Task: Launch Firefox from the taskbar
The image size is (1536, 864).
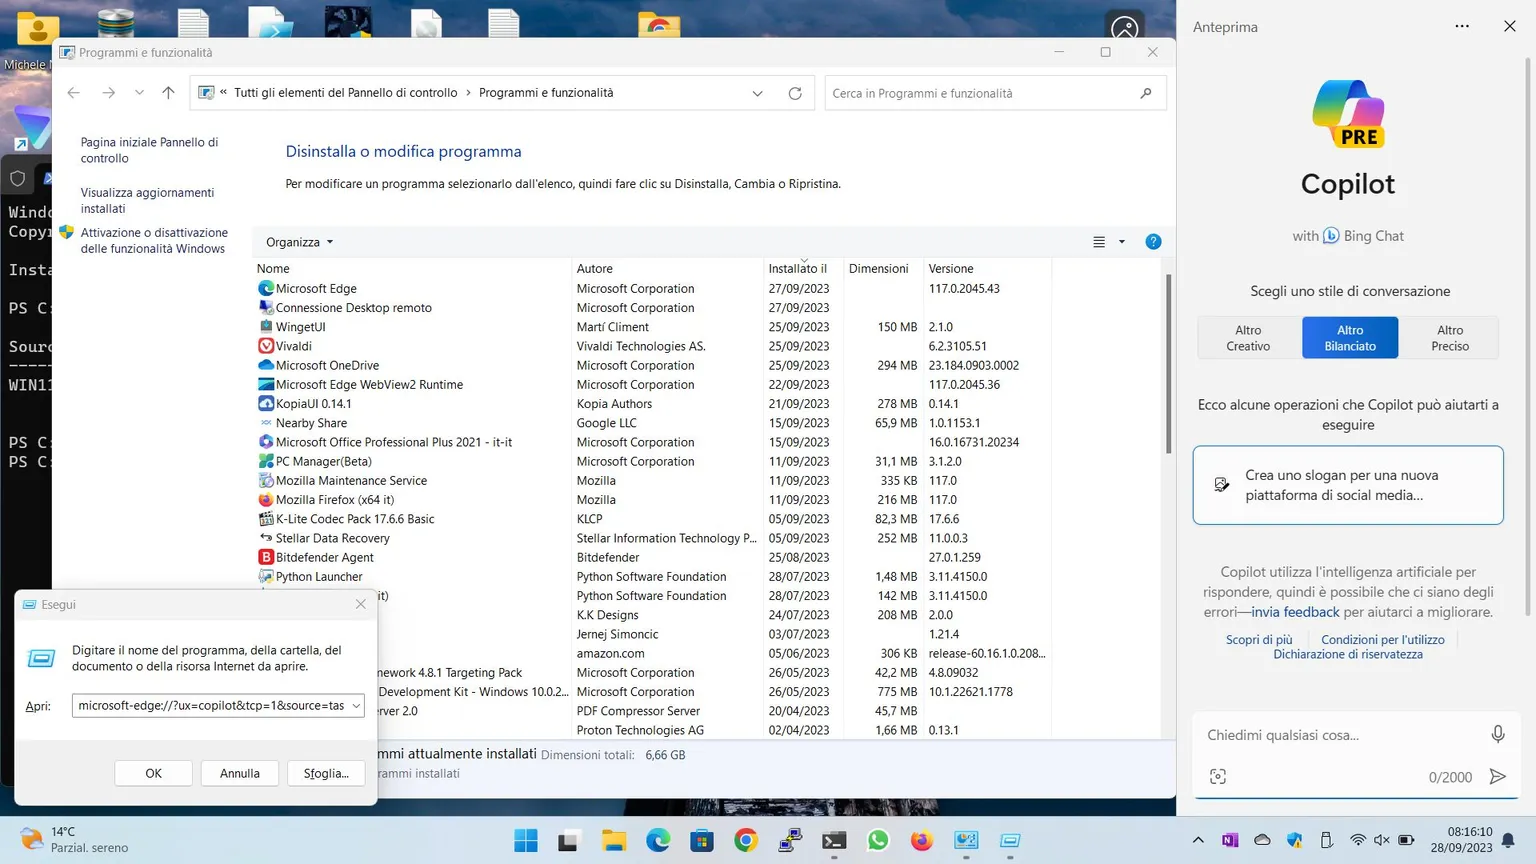Action: 920,841
